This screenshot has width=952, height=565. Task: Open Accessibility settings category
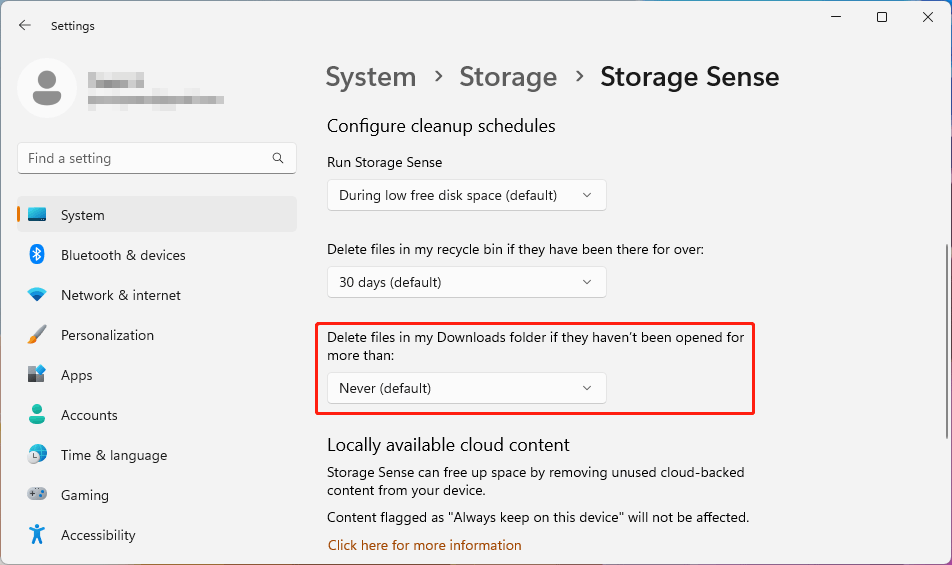click(157, 535)
